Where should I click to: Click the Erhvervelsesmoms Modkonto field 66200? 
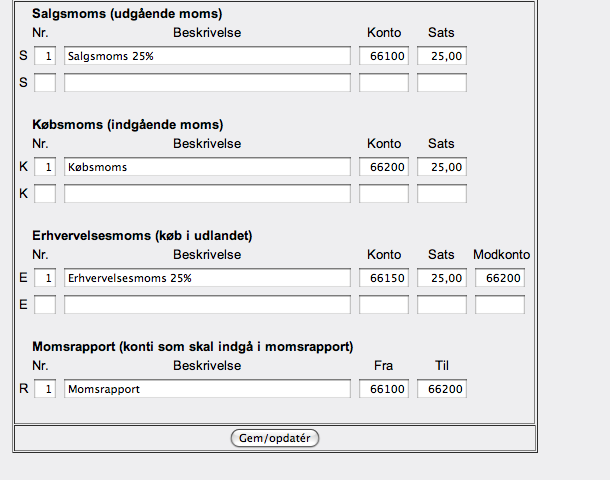click(500, 278)
